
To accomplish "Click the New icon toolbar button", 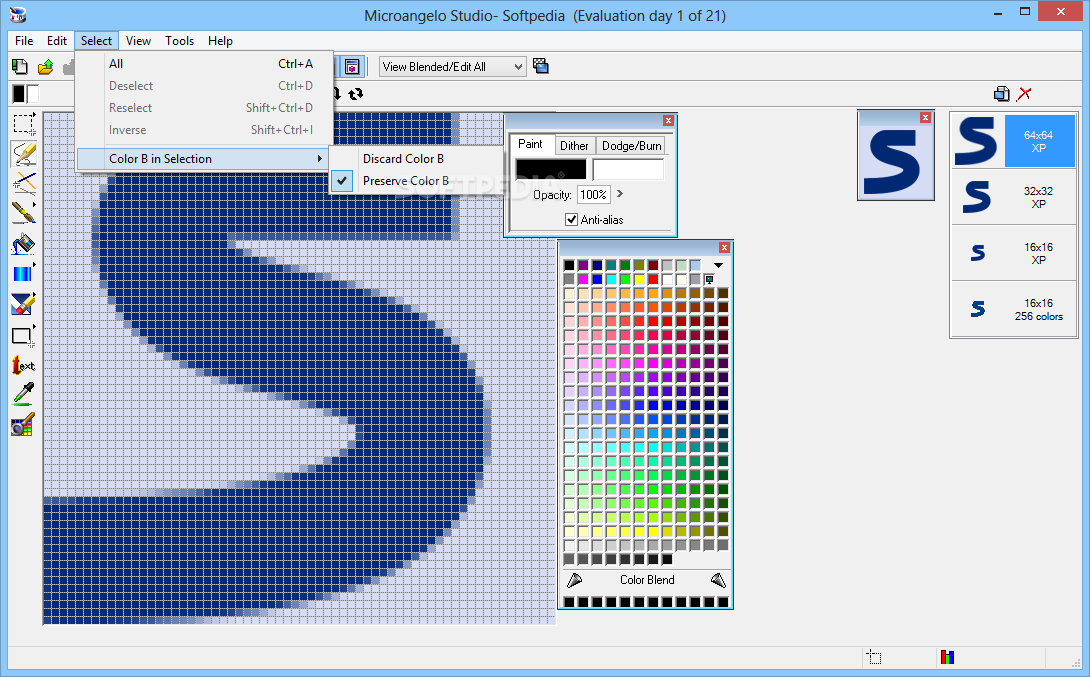I will tap(20, 67).
